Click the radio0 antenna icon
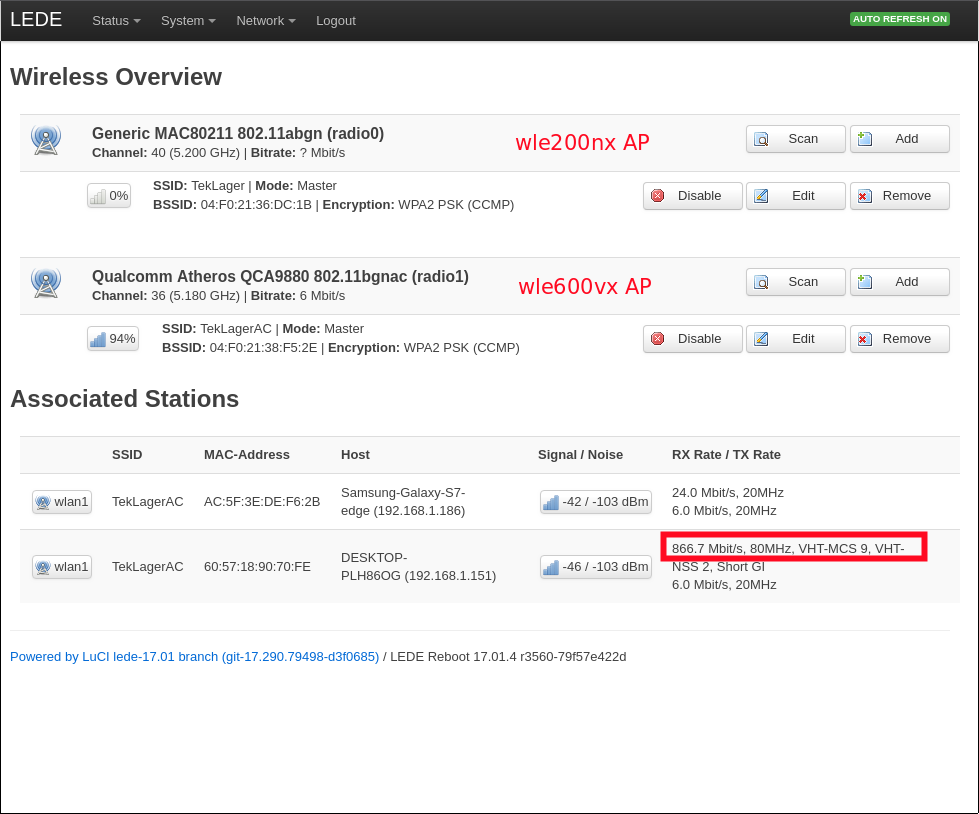The height and width of the screenshot is (814, 979). click(46, 140)
